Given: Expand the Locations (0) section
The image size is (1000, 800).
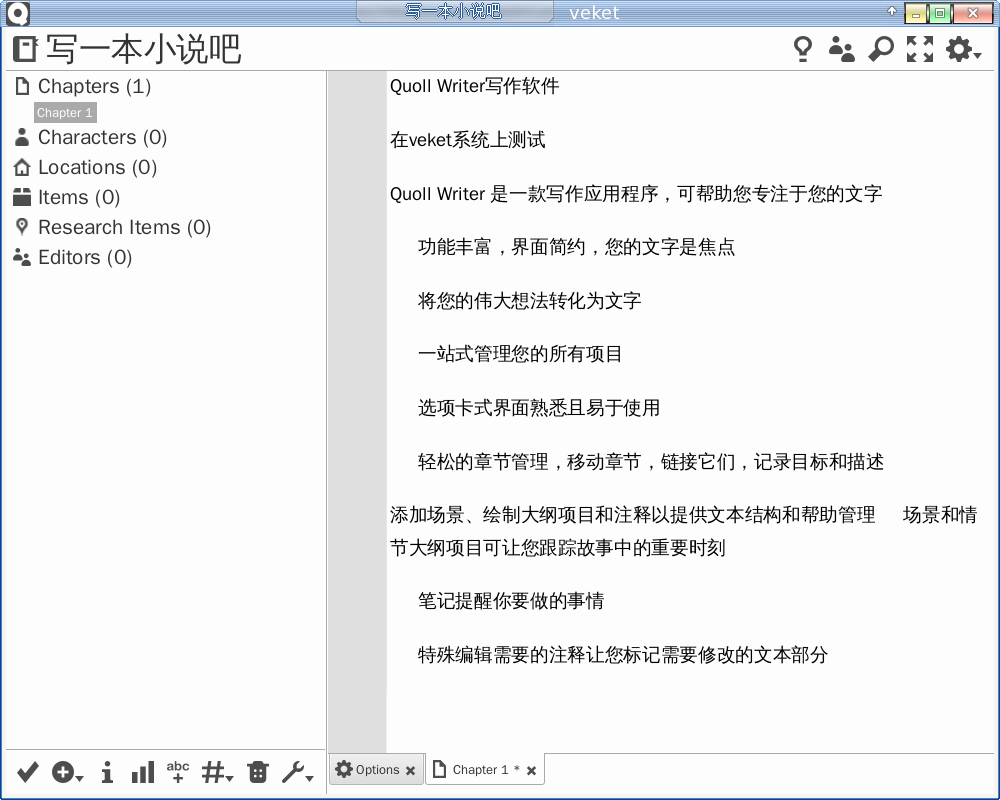Looking at the screenshot, I should [x=97, y=167].
